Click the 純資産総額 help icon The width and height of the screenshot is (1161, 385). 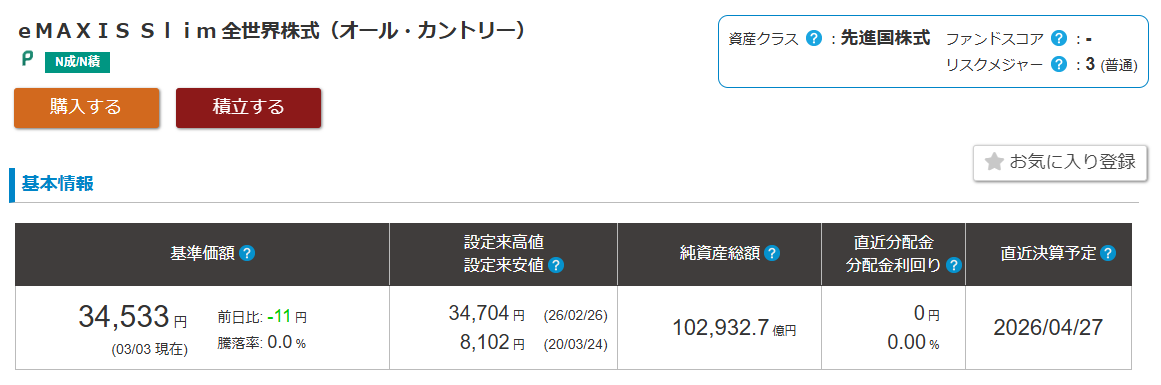(772, 254)
